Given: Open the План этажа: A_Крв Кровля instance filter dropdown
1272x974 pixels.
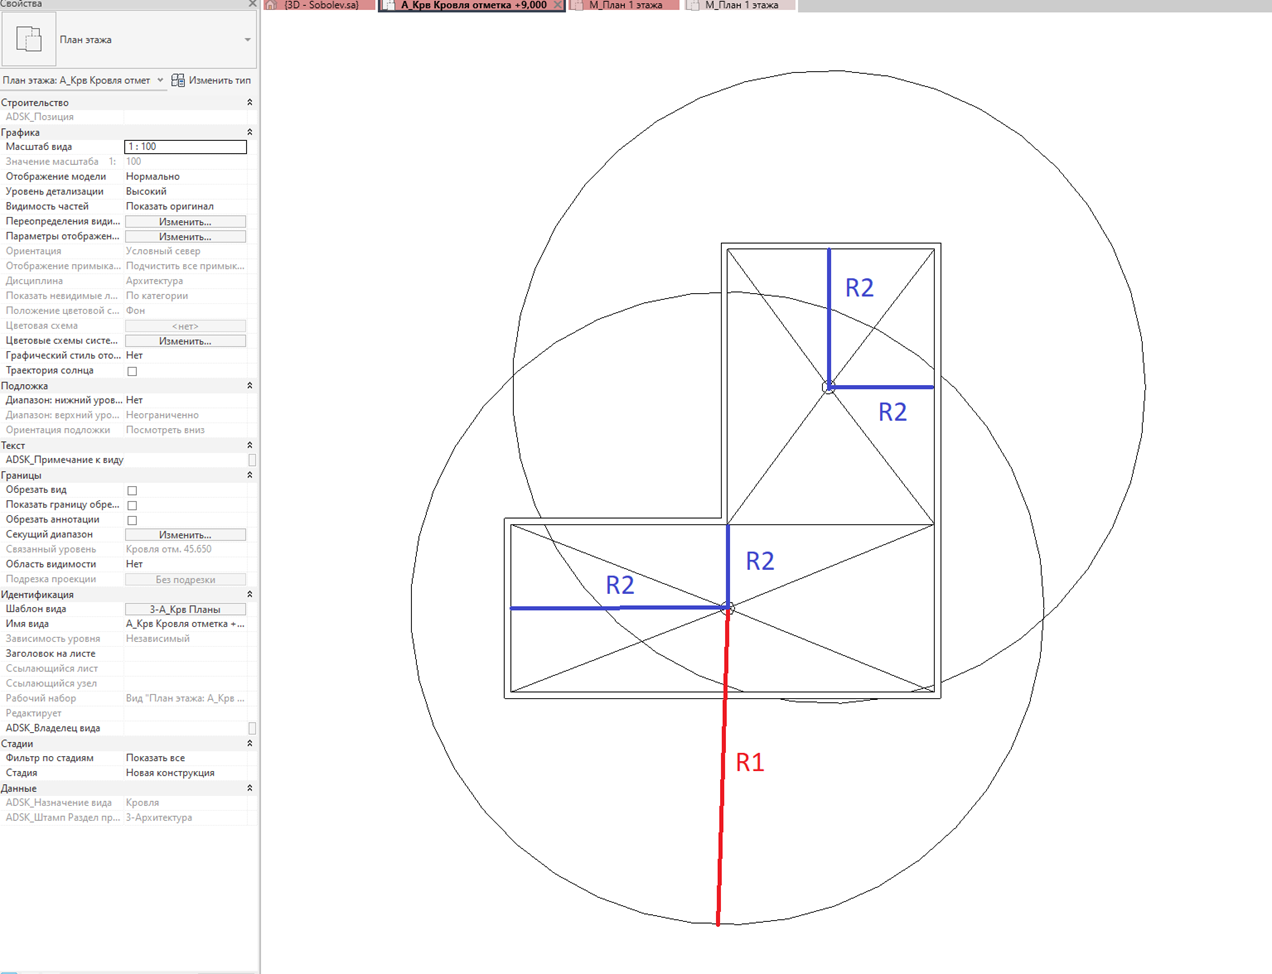Looking at the screenshot, I should coord(160,80).
